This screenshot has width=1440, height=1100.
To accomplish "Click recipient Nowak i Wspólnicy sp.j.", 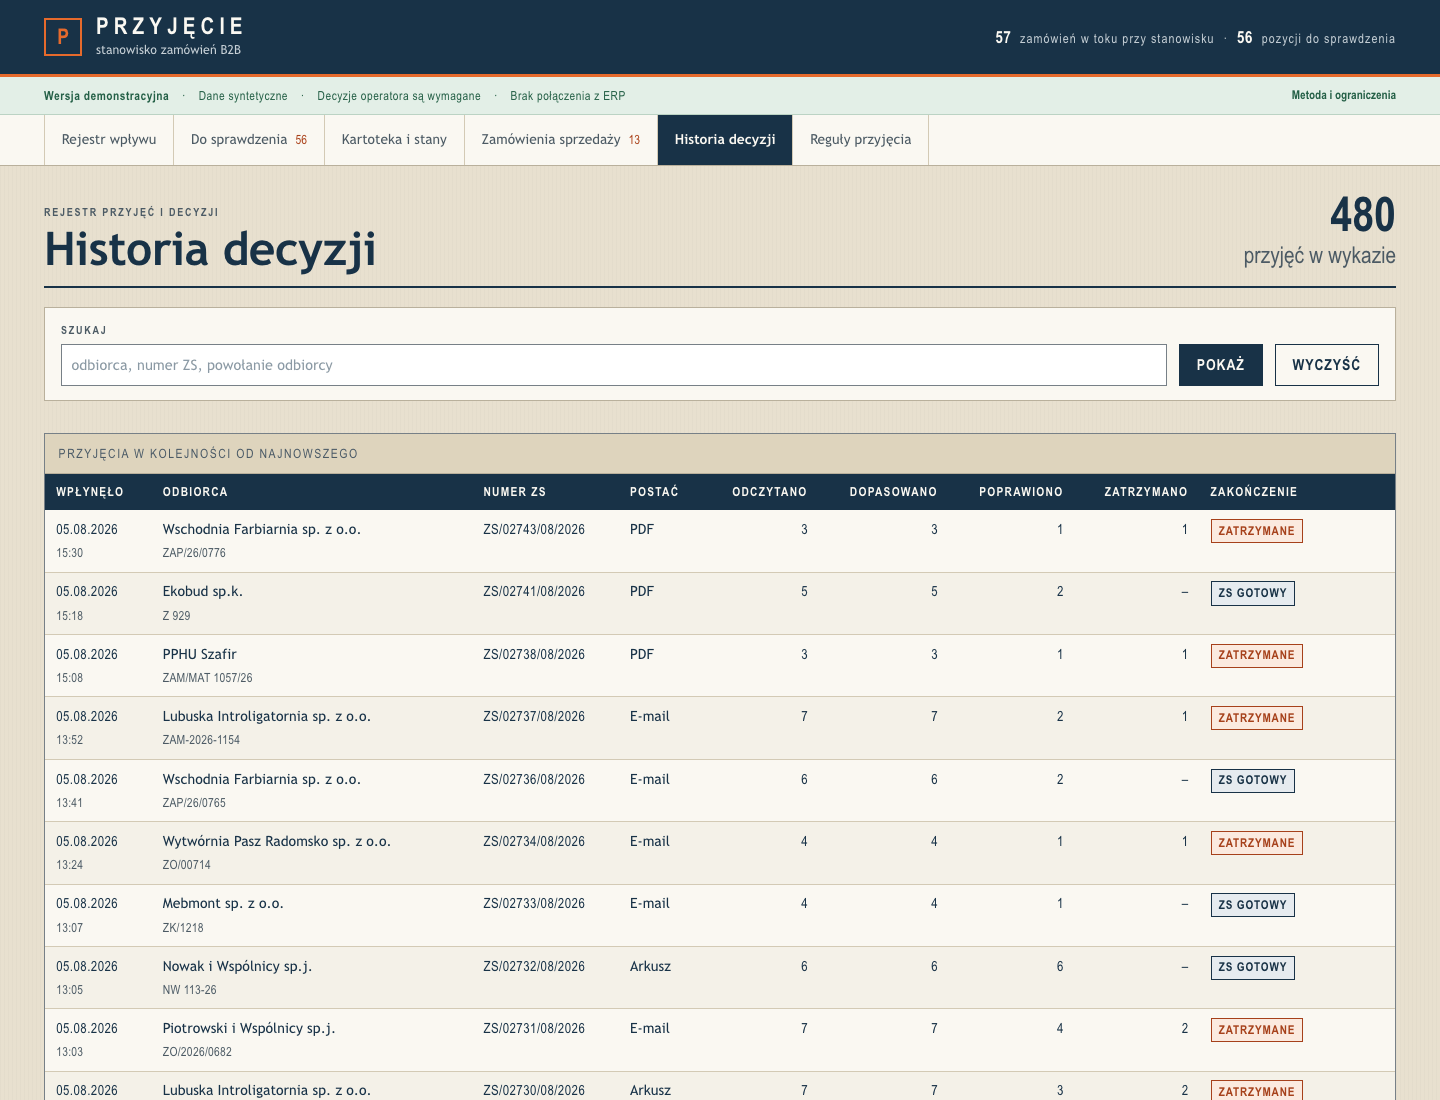I will tap(238, 967).
